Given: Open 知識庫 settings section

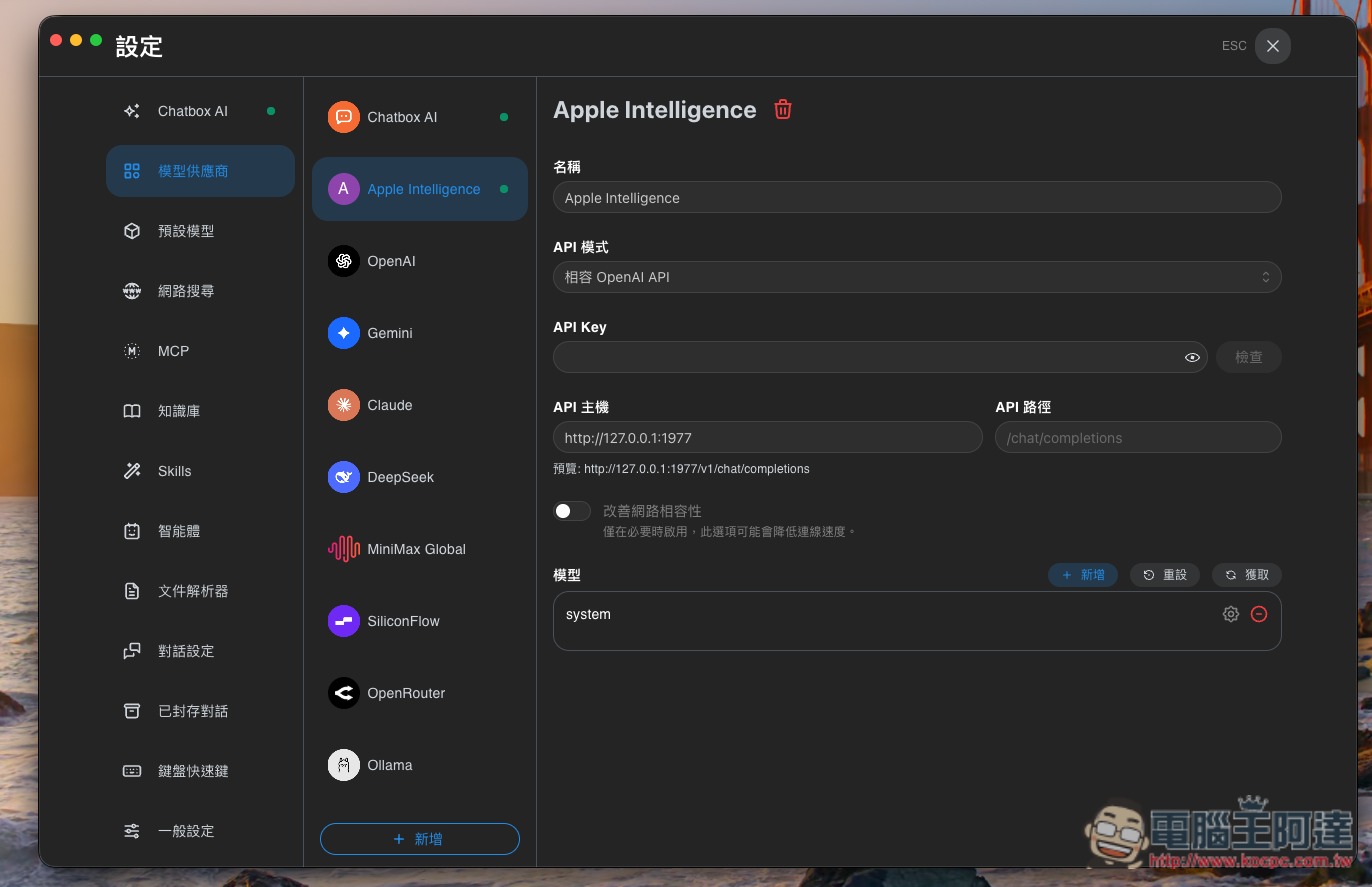Looking at the screenshot, I should [x=200, y=411].
